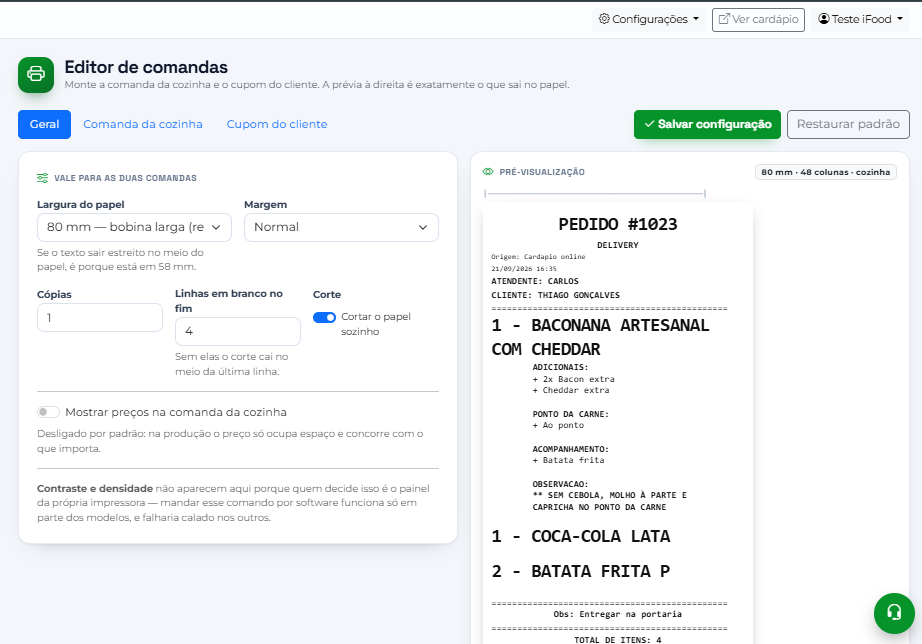
Task: Open the Largura do papel dropdown
Action: [x=134, y=227]
